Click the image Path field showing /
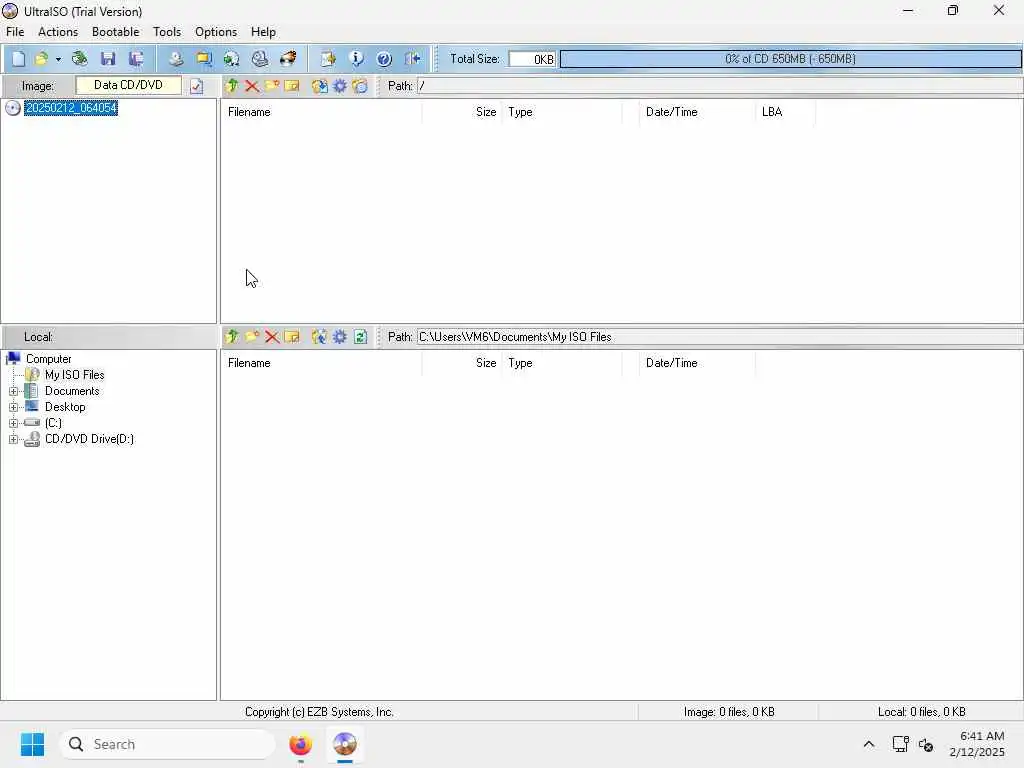This screenshot has height=768, width=1024. click(x=720, y=86)
